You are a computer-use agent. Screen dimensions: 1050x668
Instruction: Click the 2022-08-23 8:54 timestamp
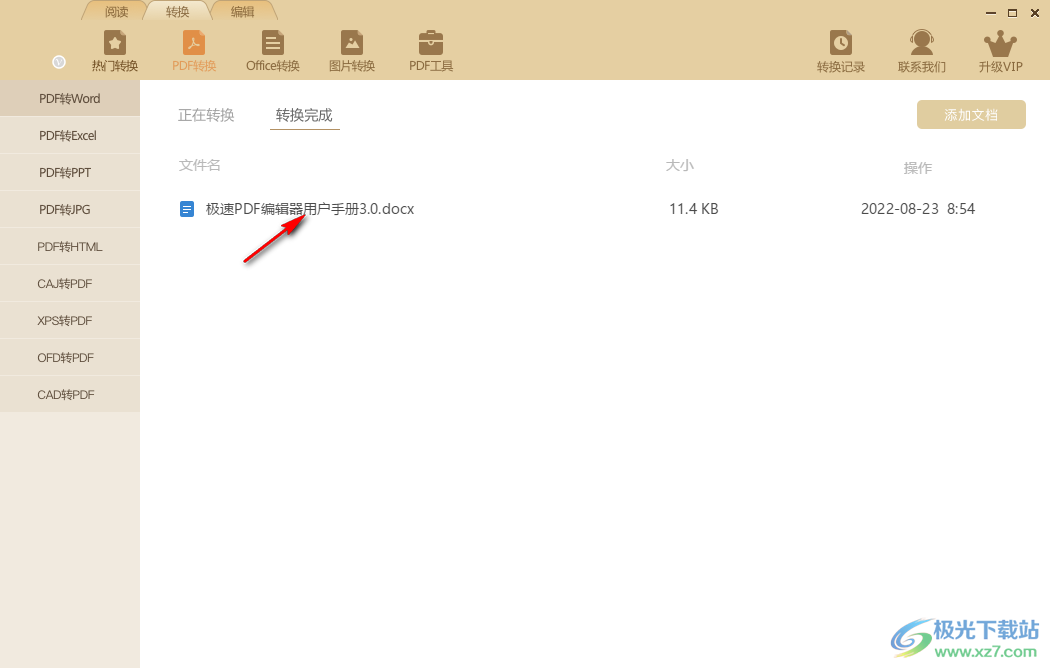917,209
